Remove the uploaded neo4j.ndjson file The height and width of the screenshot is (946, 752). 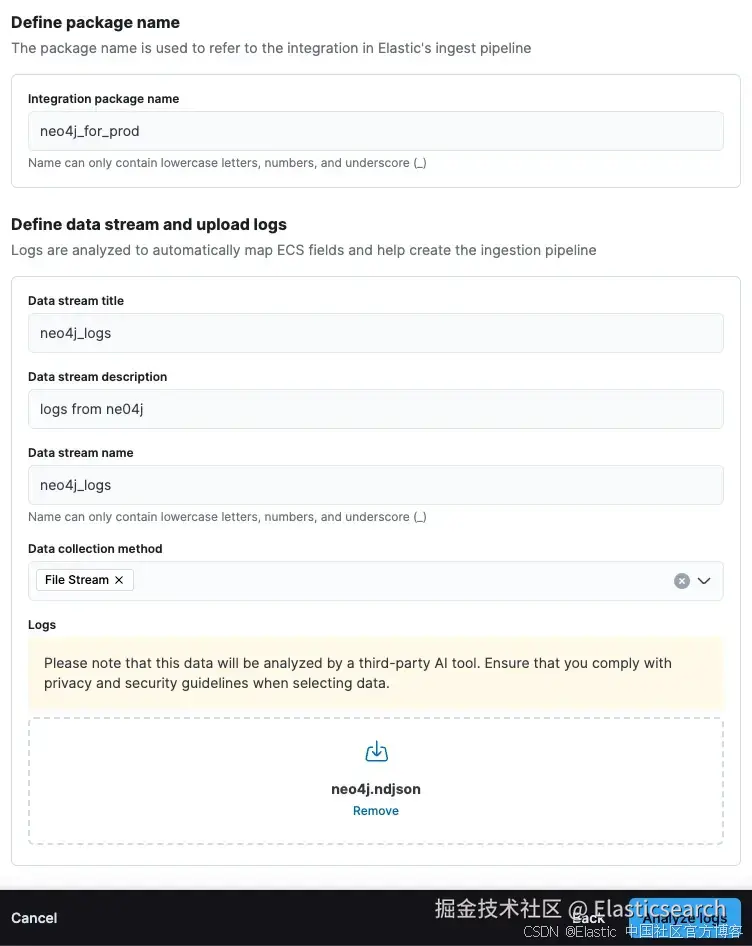376,811
